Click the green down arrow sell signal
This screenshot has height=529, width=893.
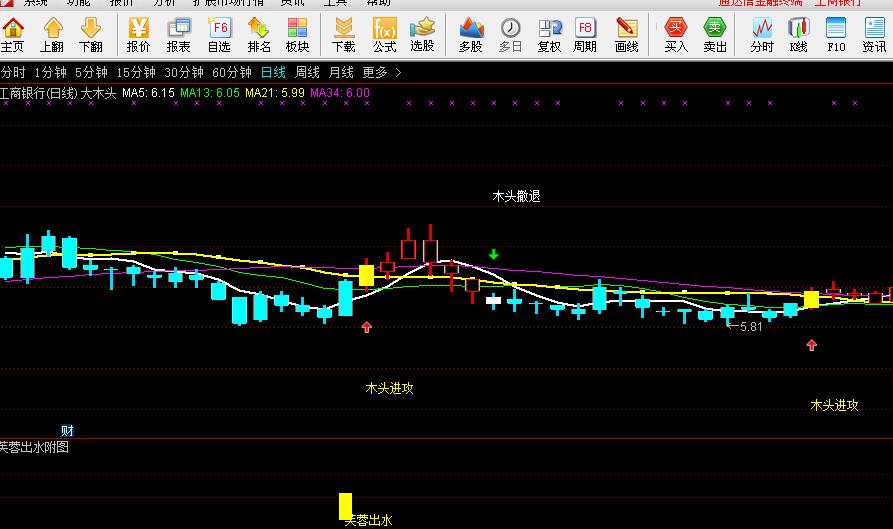click(x=494, y=254)
